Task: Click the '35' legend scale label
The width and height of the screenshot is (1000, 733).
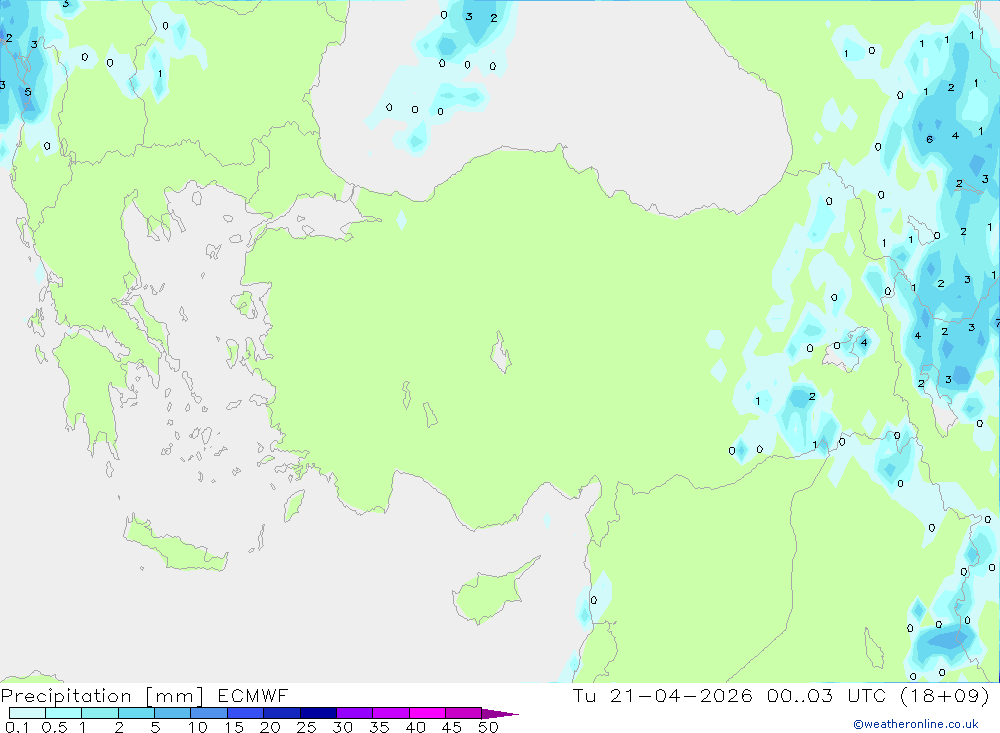Action: pyautogui.click(x=379, y=727)
